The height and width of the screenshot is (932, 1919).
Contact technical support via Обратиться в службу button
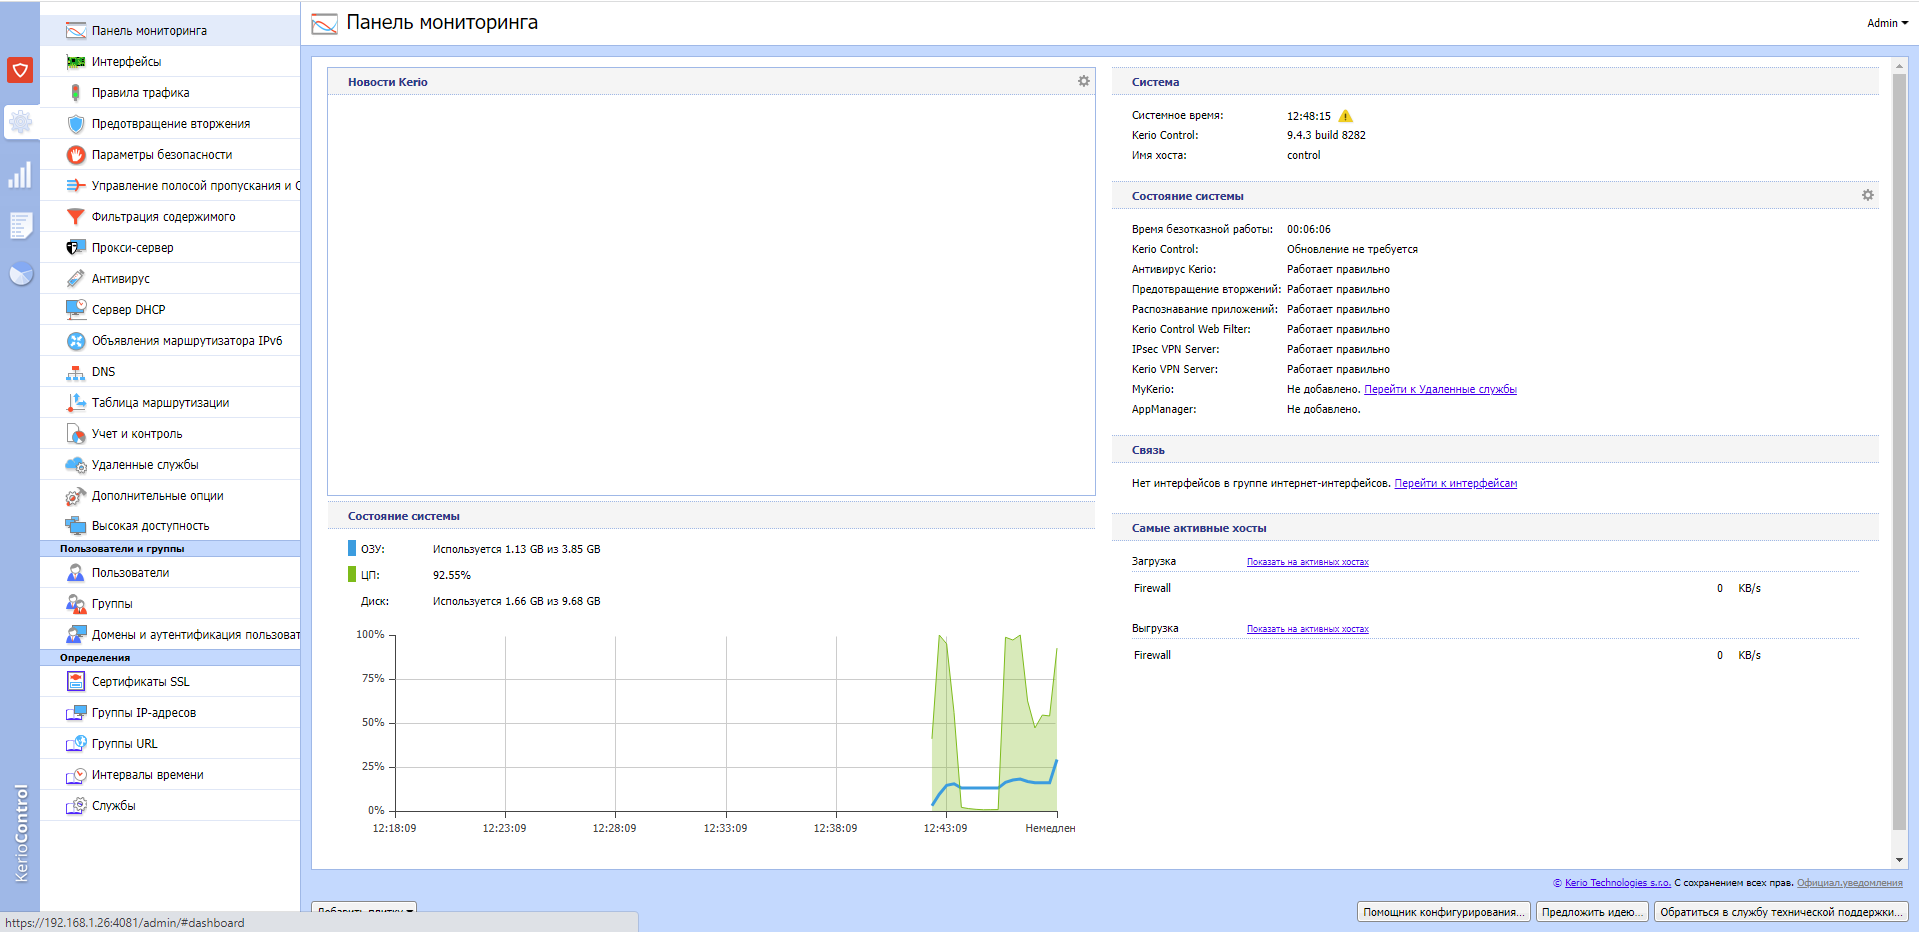1780,912
